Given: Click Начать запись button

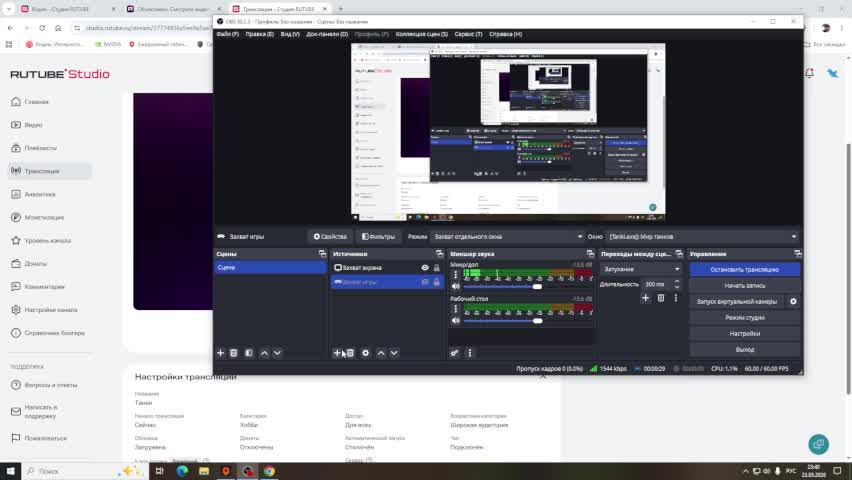Looking at the screenshot, I should pyautogui.click(x=744, y=285).
